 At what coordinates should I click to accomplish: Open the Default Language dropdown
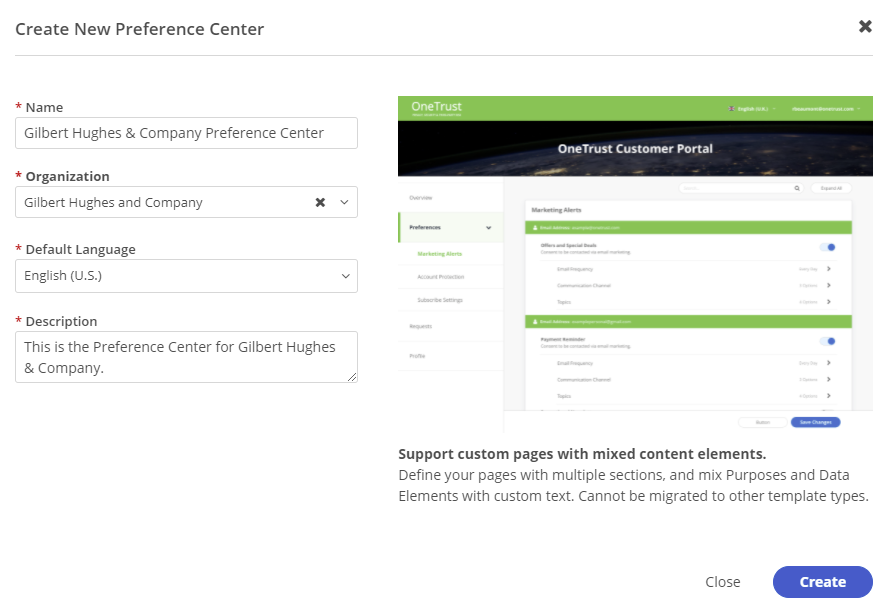click(x=186, y=276)
